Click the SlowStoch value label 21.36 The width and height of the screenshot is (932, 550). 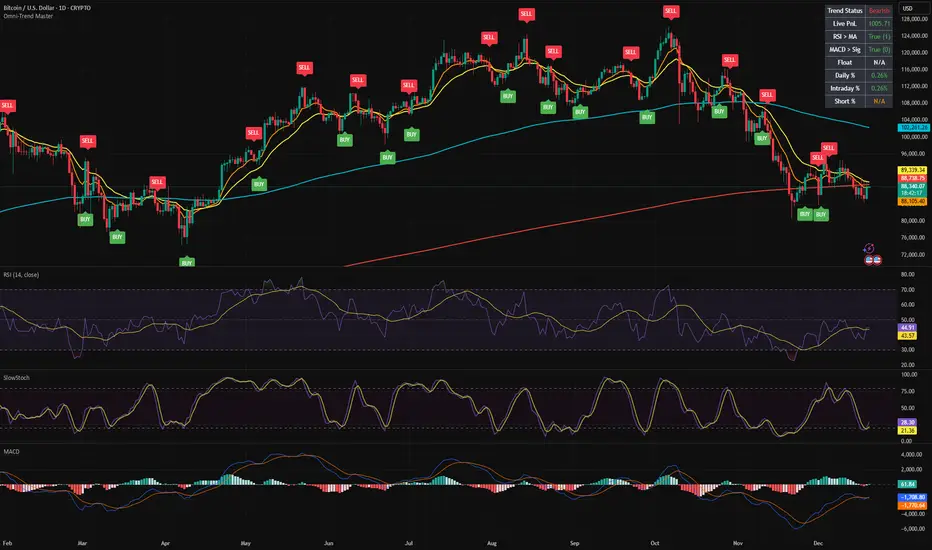point(907,430)
